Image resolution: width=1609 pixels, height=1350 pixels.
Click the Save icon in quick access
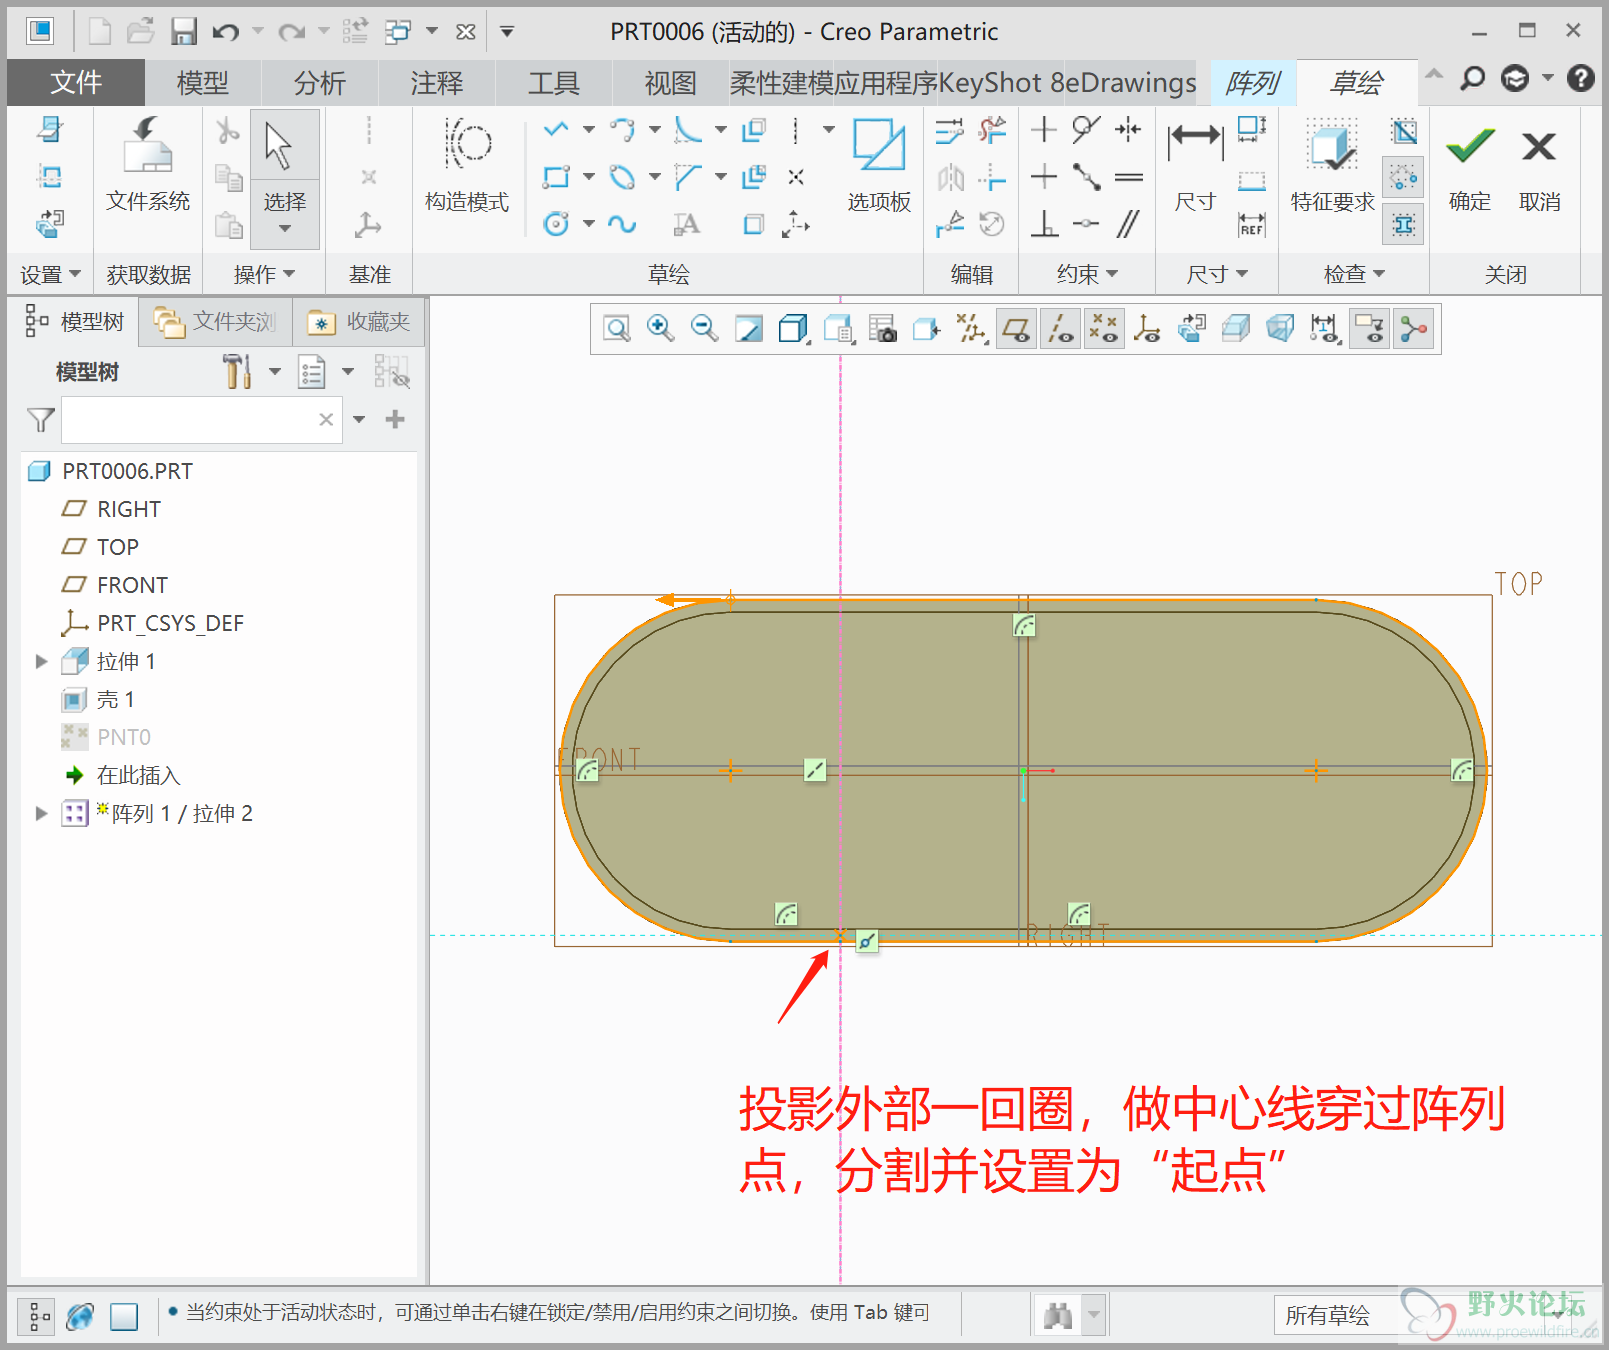(183, 32)
